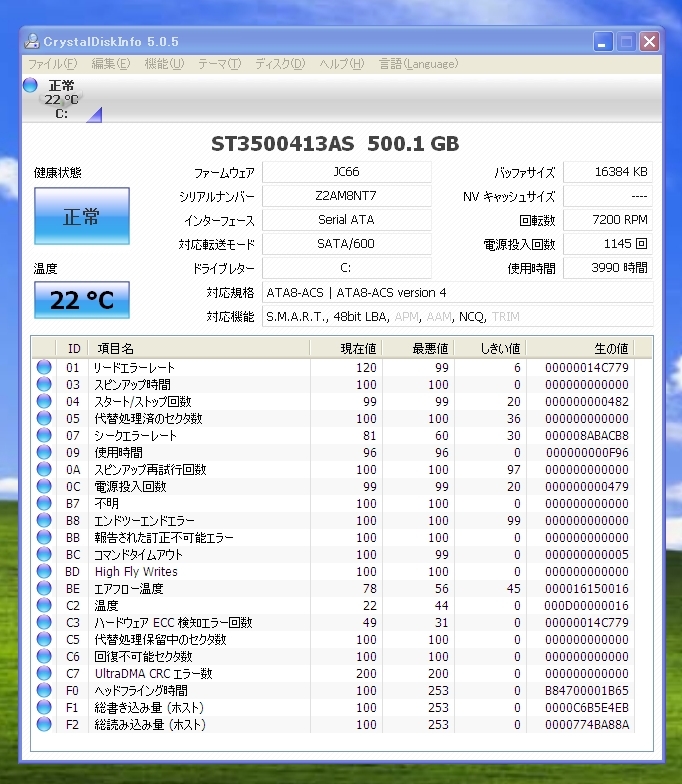Viewport: 682px width, 784px height.
Task: Click raw value B84700001B65 in ヘッドフライング時間 row
Action: 586,690
